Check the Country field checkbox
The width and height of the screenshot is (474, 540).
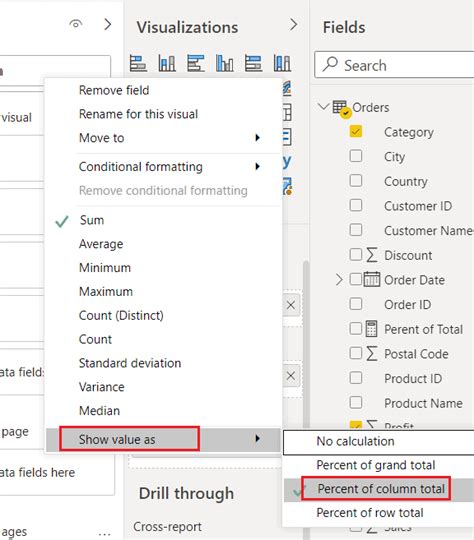(x=356, y=180)
